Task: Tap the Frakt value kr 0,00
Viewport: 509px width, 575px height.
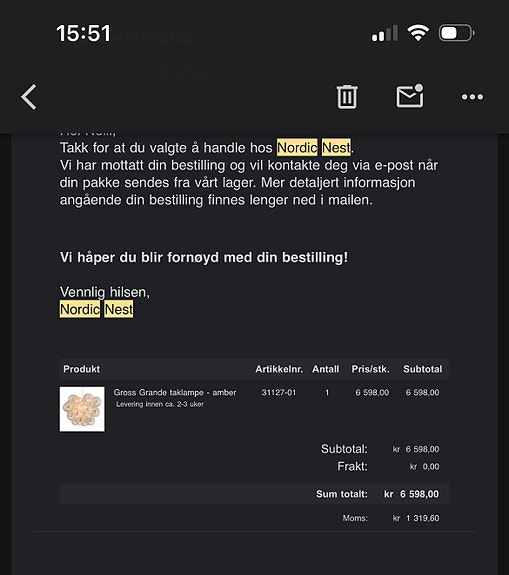Action: (x=424, y=466)
